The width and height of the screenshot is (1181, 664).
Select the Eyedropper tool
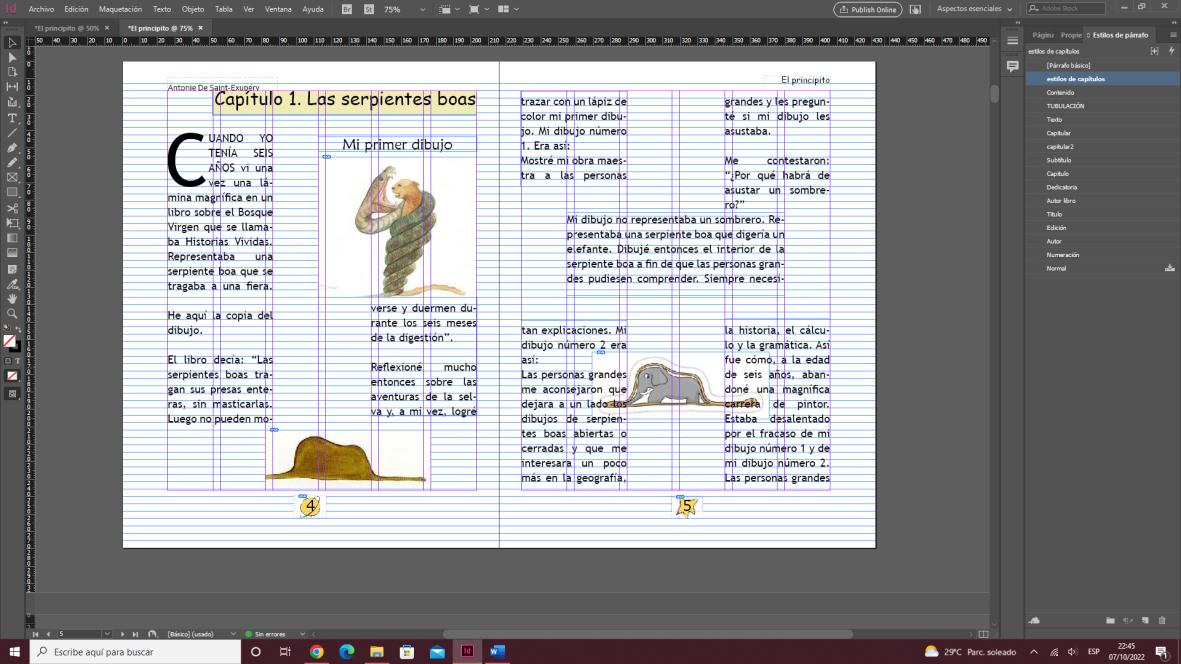12,285
